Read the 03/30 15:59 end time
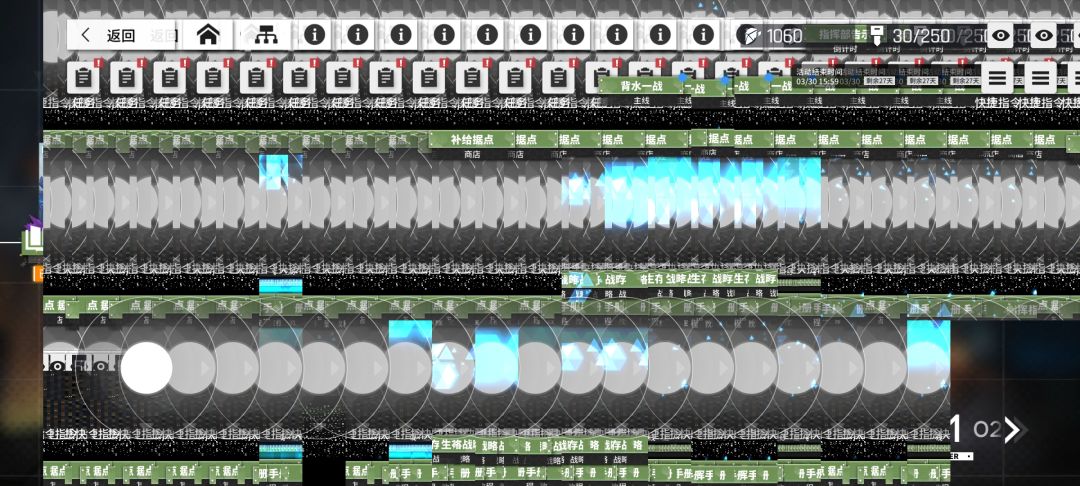 point(817,81)
